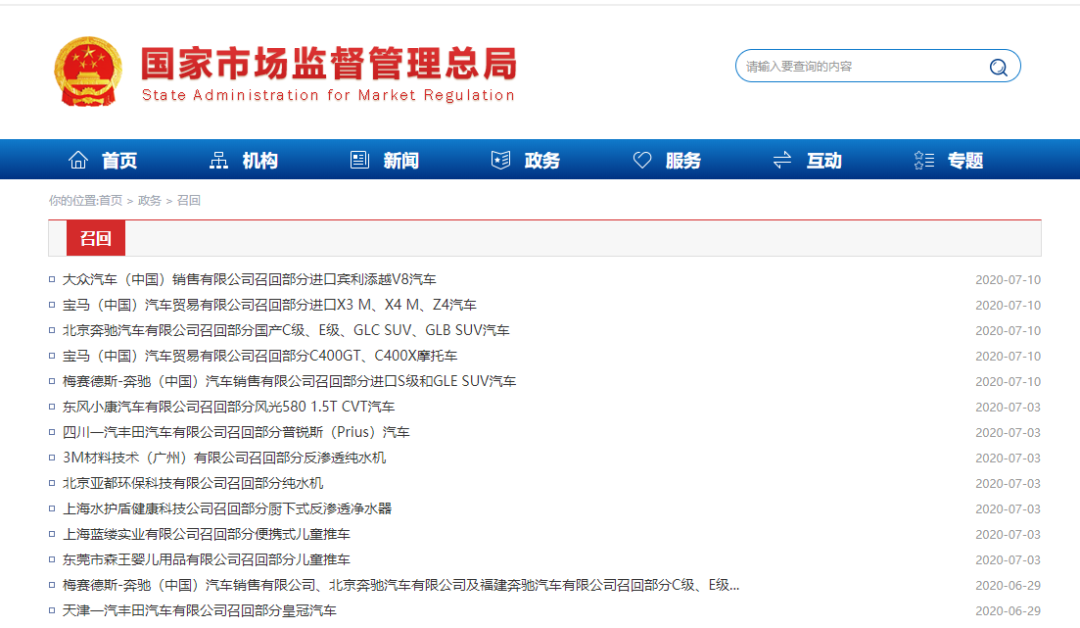Click the magnifier search icon
The image size is (1080, 628).
tap(998, 67)
